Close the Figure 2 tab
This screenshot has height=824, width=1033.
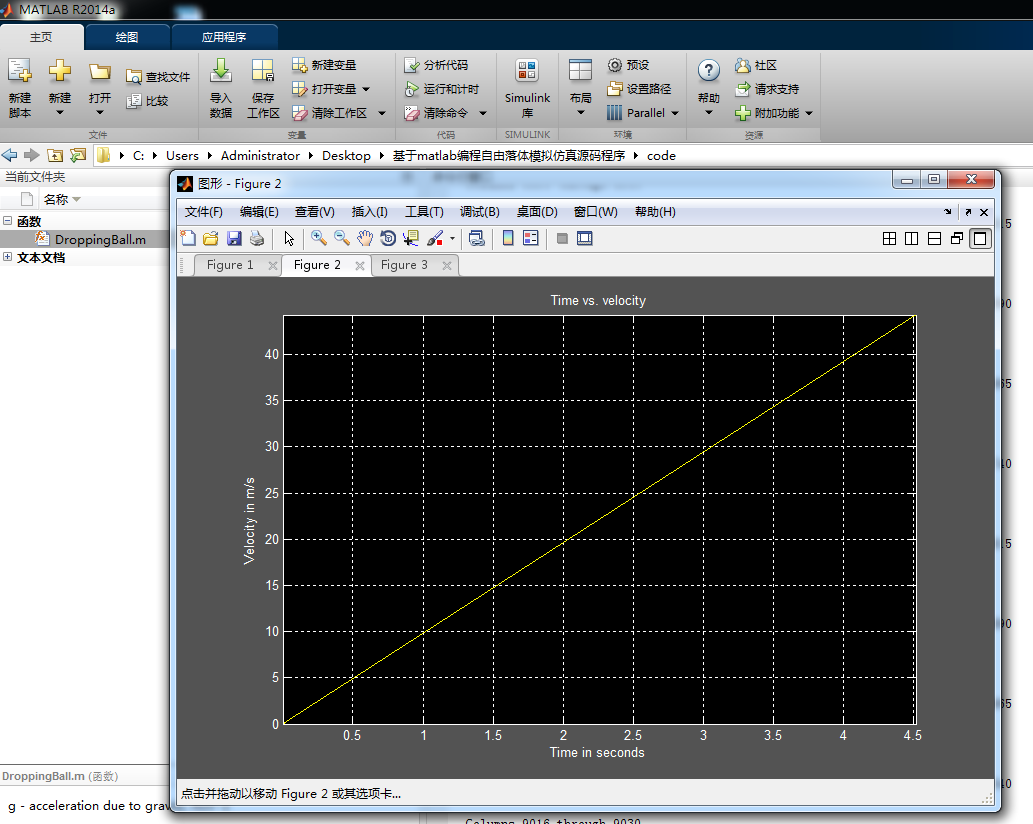(x=360, y=265)
